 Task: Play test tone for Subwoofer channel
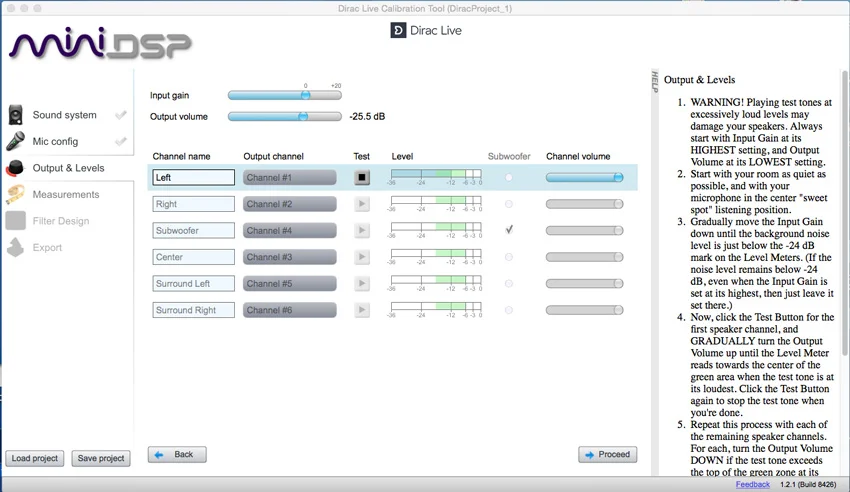362,230
